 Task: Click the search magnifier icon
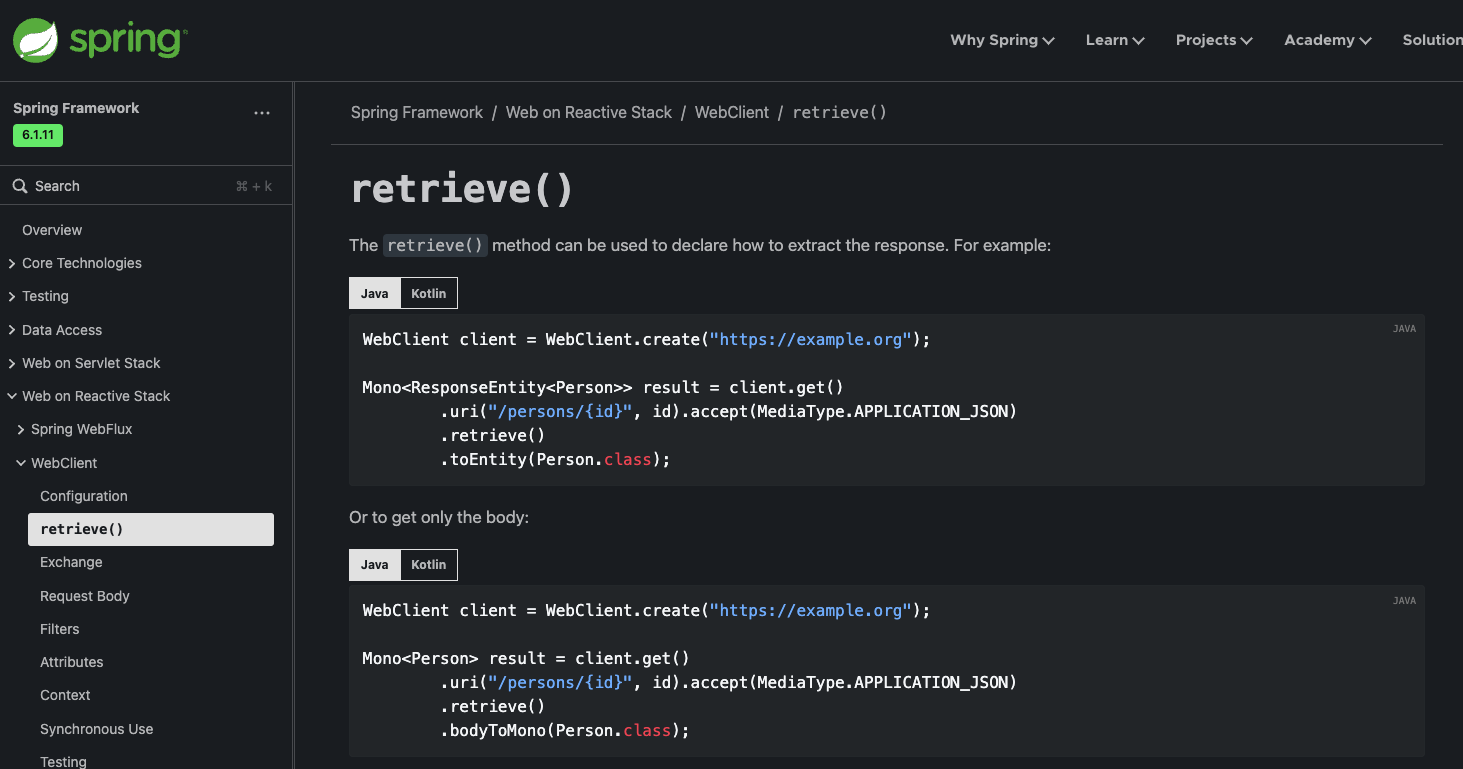click(x=19, y=186)
